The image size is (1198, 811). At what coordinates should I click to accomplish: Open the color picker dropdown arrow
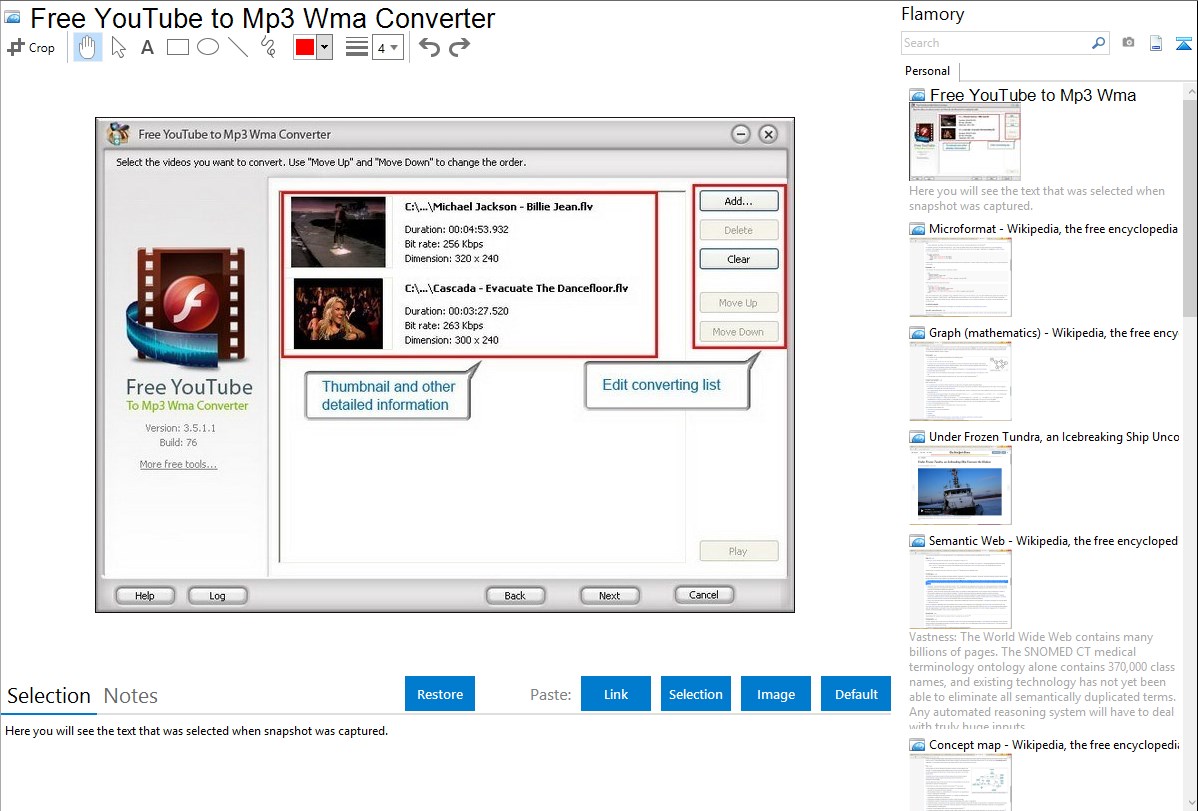(x=324, y=47)
